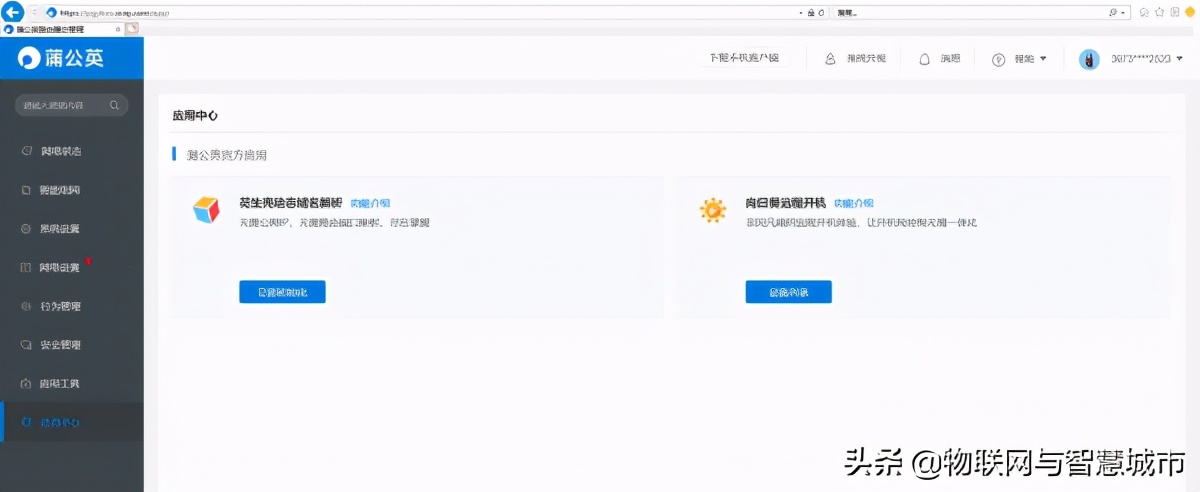Open feature intro link beside cube app title
This screenshot has width=1200, height=492.
coord(368,203)
